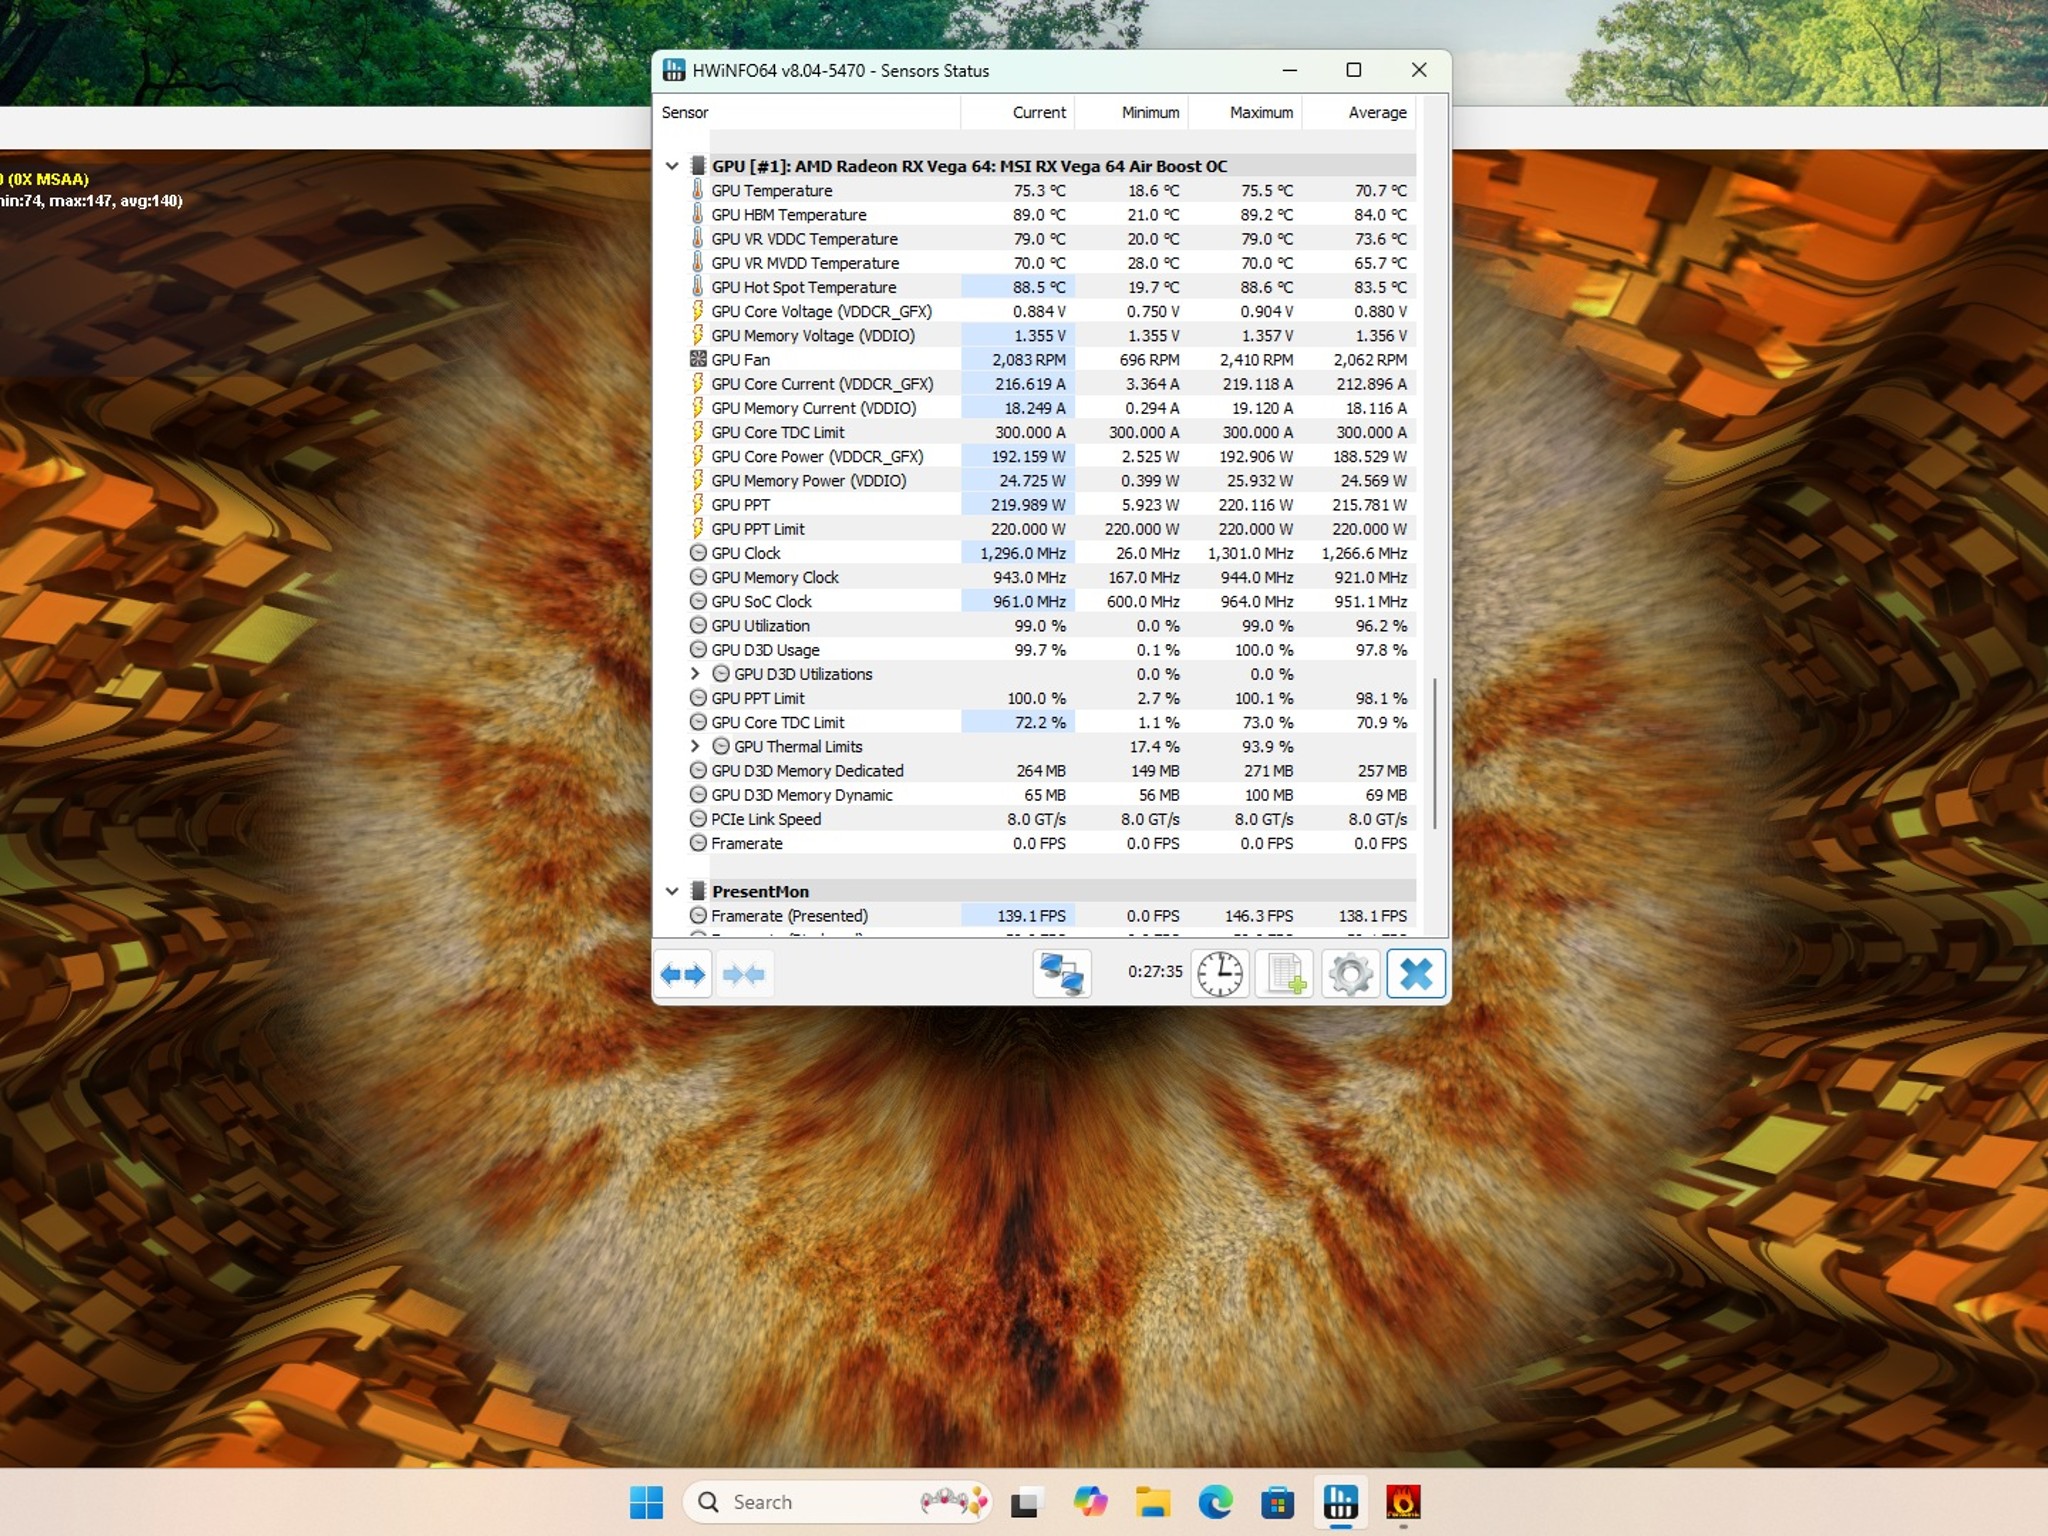Click the 0:27:35 elapsed time readout

click(x=1155, y=971)
